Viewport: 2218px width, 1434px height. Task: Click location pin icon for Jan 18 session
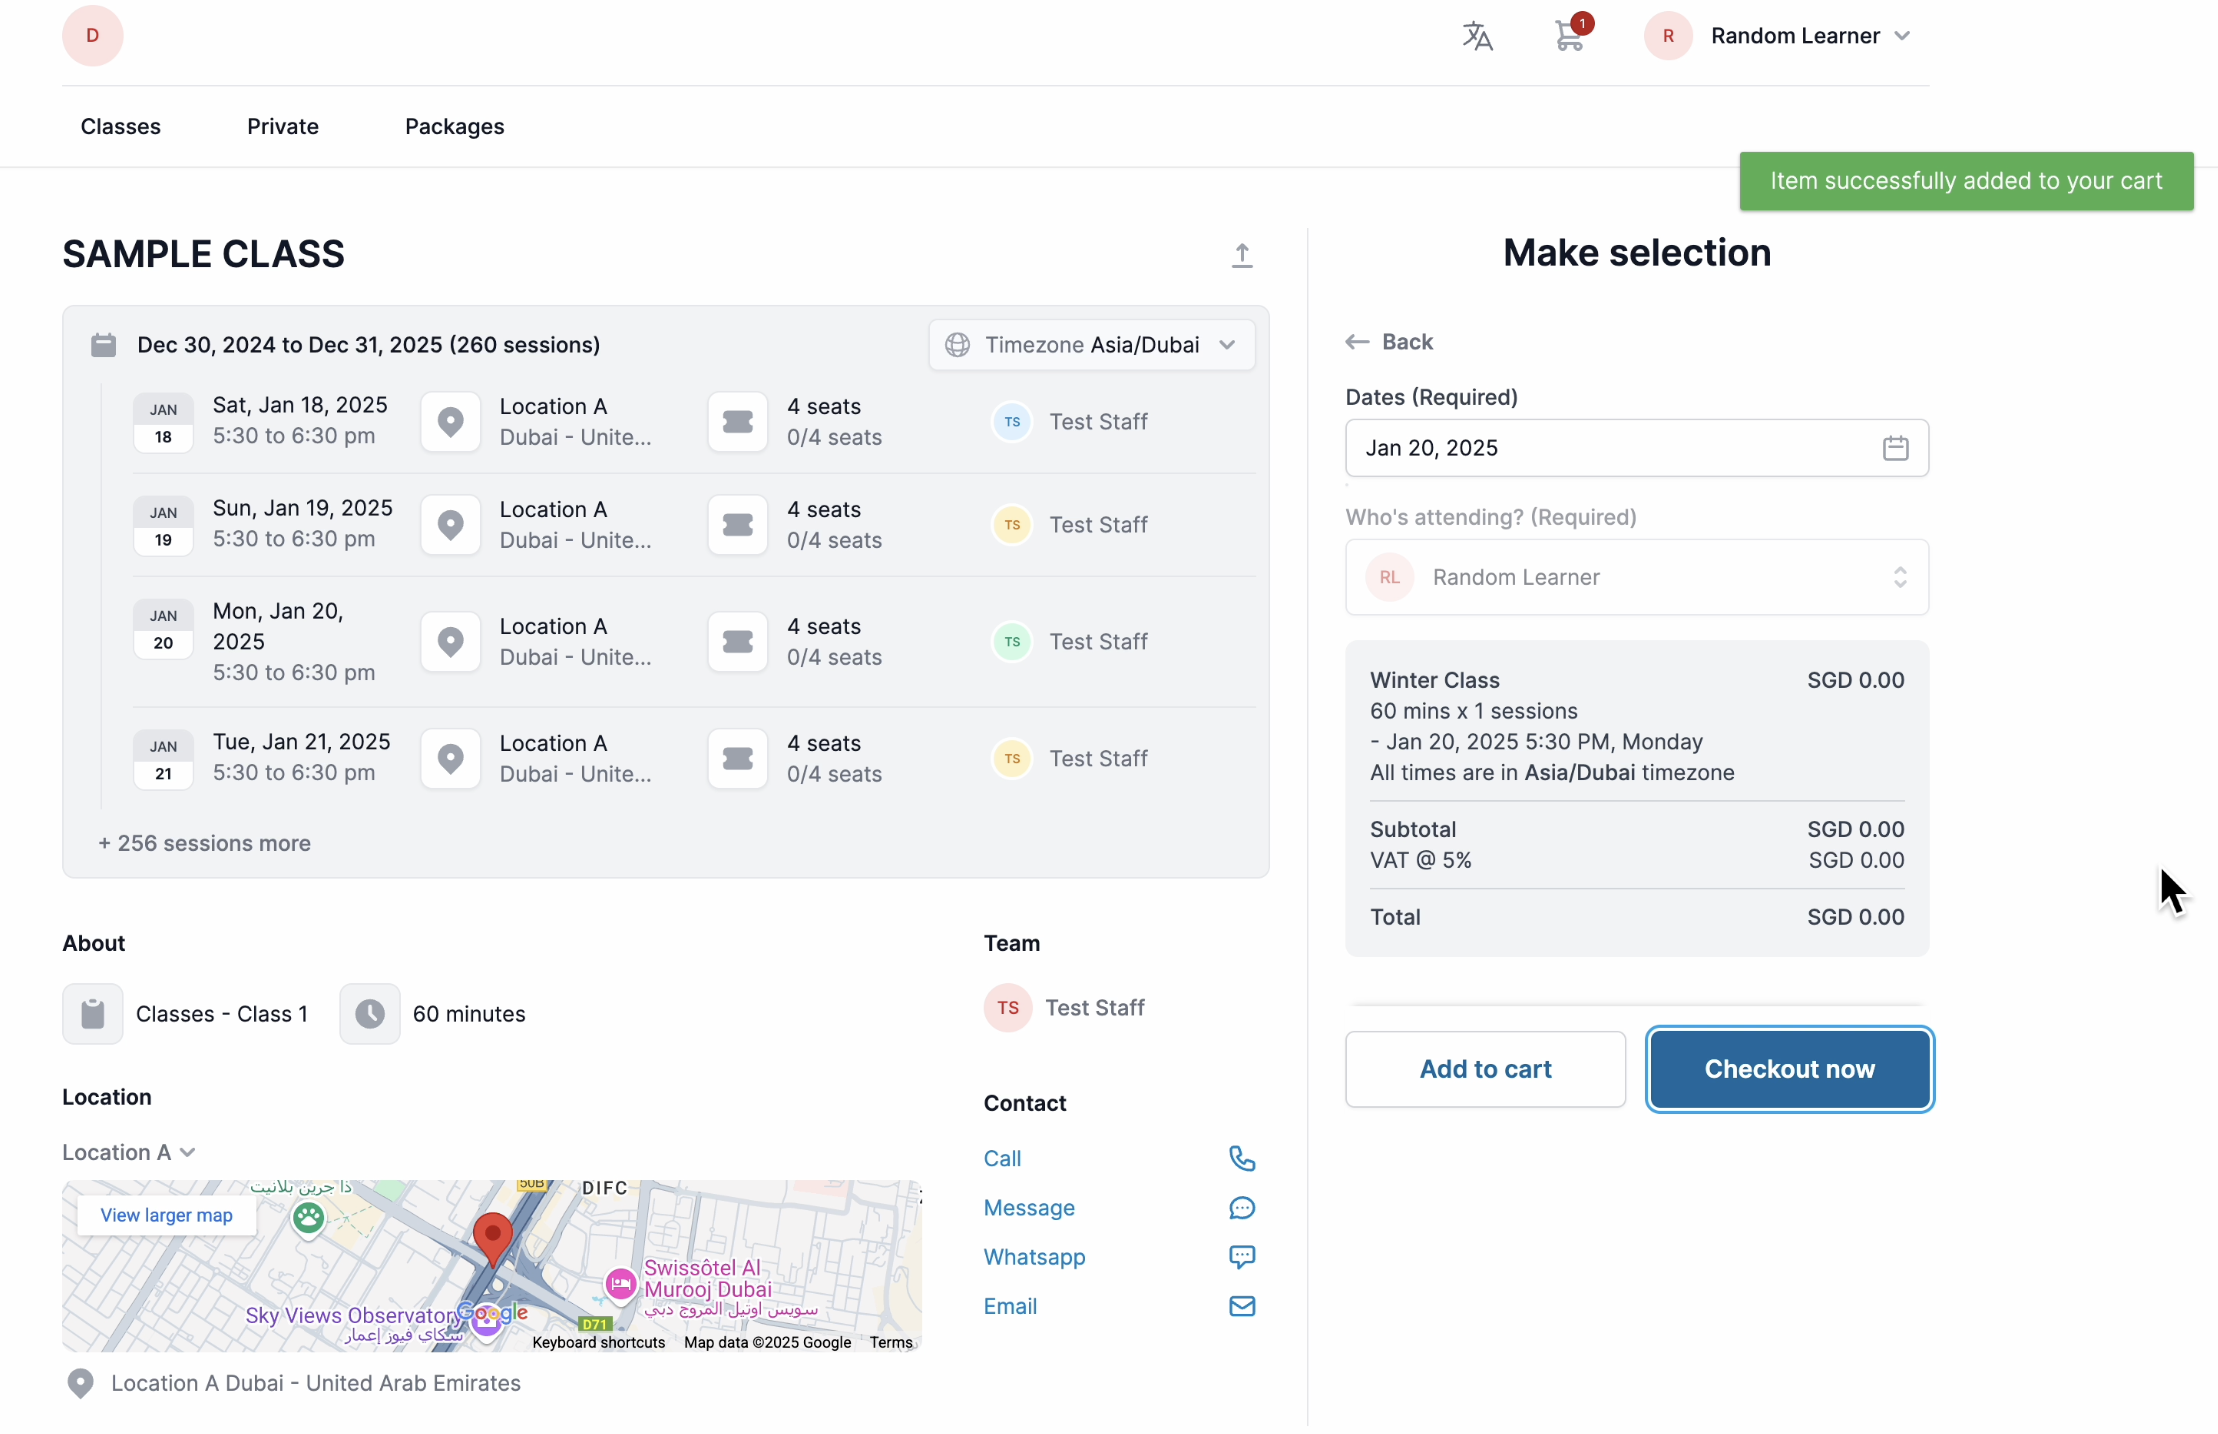pyautogui.click(x=451, y=422)
